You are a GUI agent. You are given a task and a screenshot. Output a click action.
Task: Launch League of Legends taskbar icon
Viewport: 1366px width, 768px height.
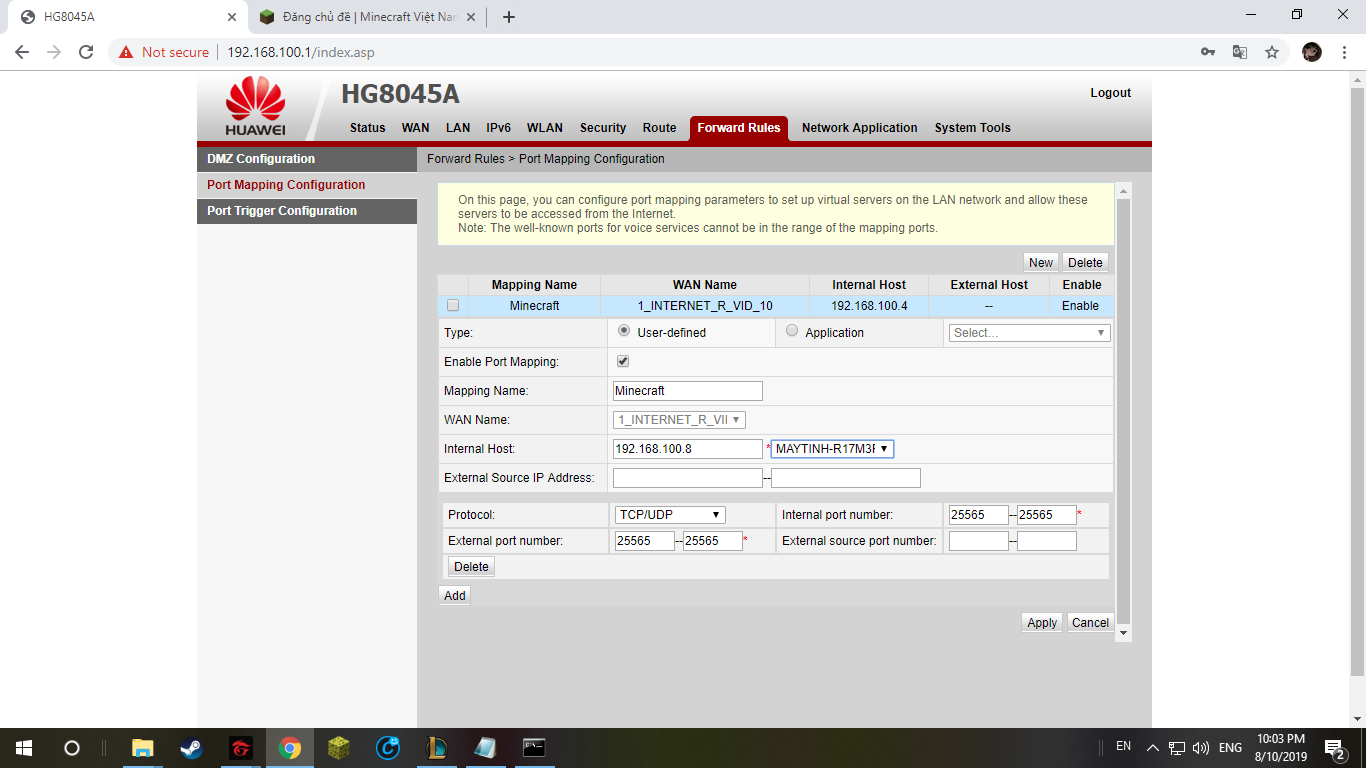436,747
